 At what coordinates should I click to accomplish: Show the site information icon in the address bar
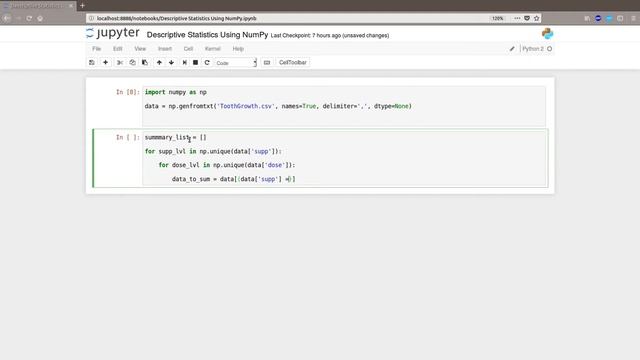91,18
